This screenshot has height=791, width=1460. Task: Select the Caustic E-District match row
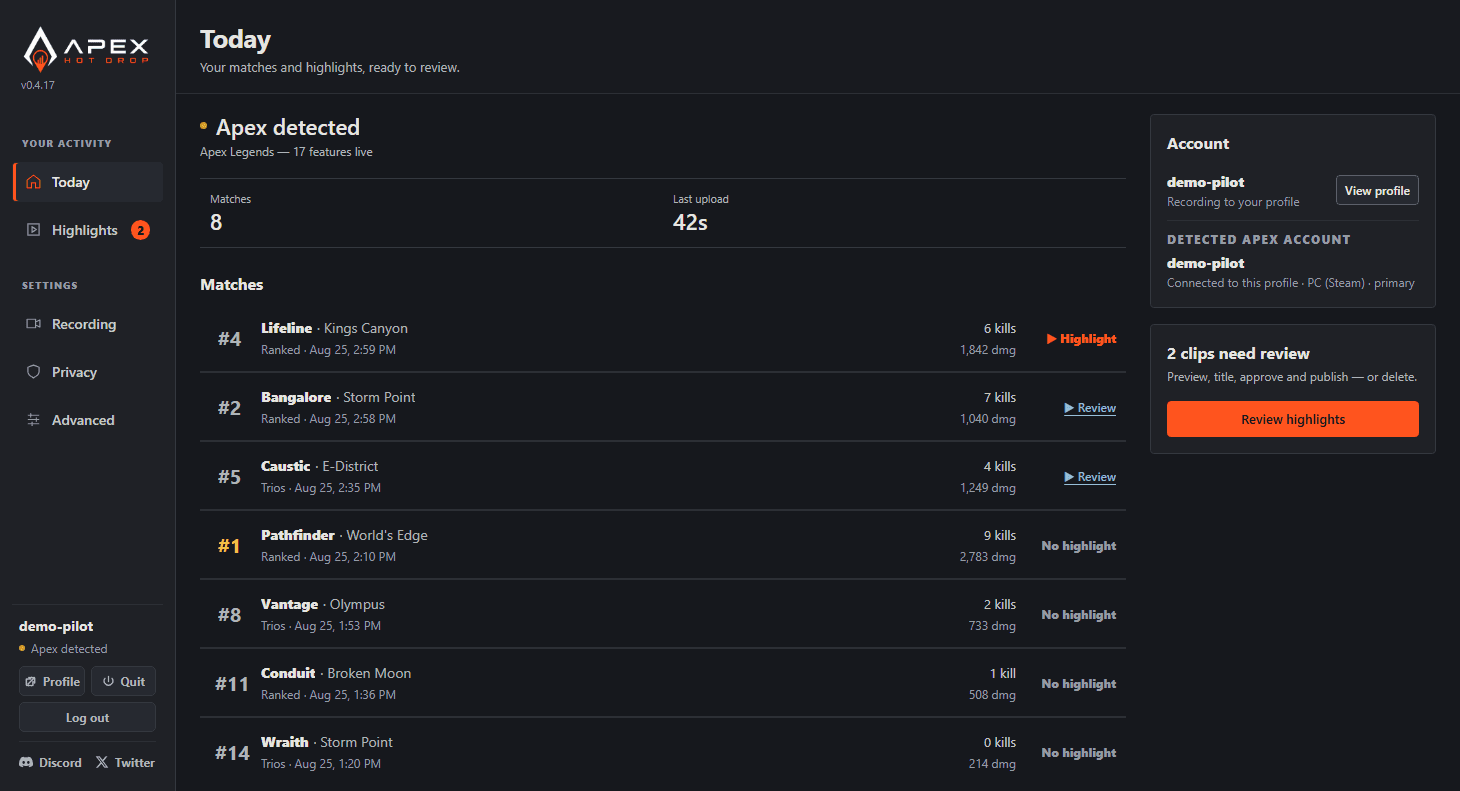[x=663, y=476]
